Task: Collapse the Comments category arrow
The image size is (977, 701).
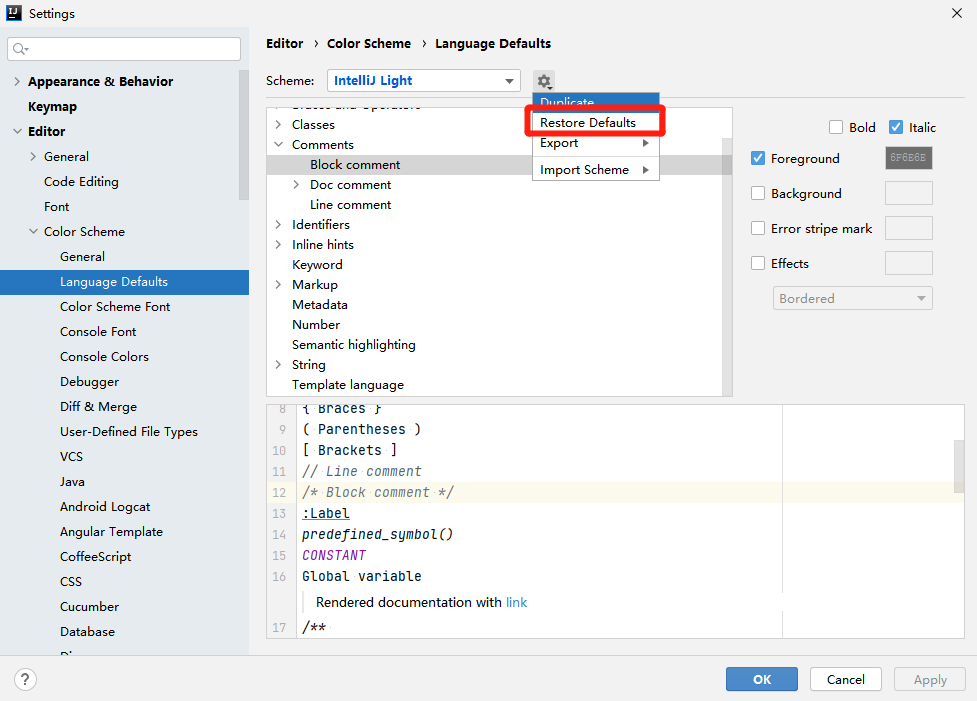Action: tap(279, 145)
